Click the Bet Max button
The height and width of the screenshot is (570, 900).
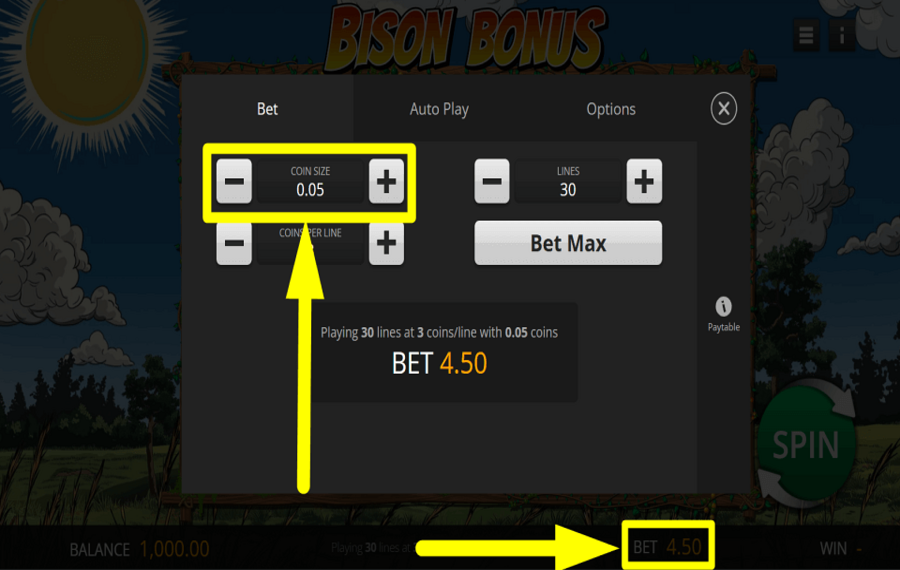pyautogui.click(x=568, y=243)
